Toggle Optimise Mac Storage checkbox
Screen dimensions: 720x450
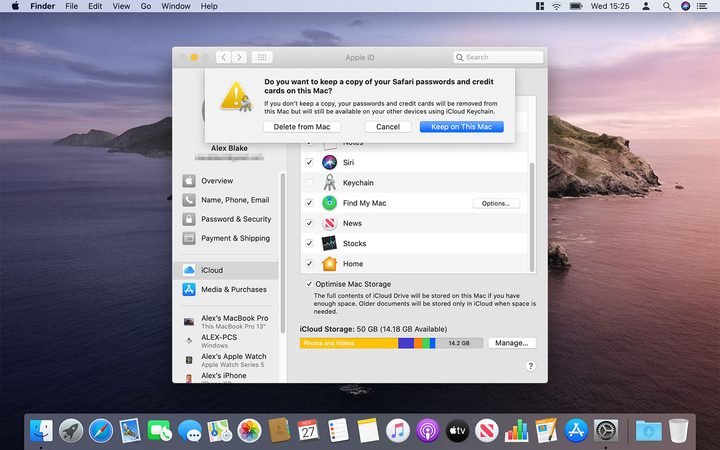click(309, 284)
